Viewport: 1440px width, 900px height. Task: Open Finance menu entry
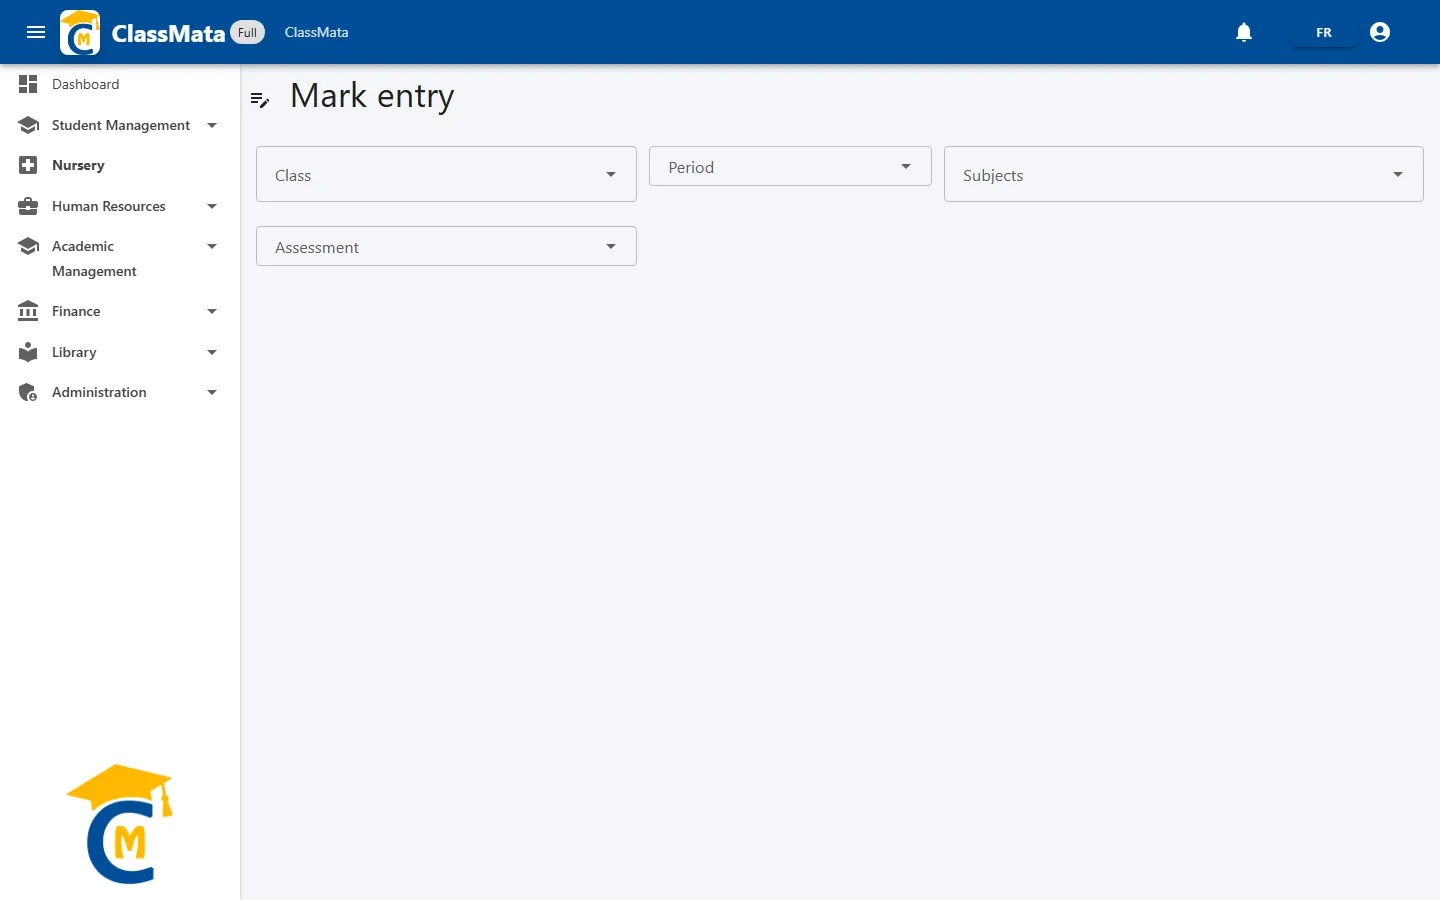click(x=120, y=311)
